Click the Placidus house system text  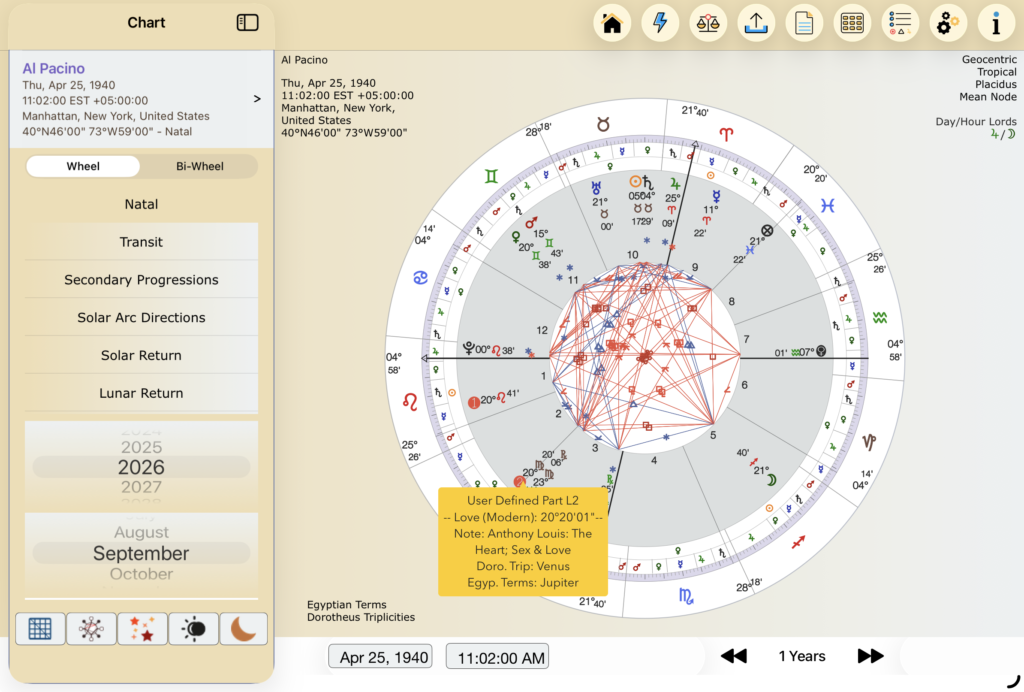pos(995,84)
